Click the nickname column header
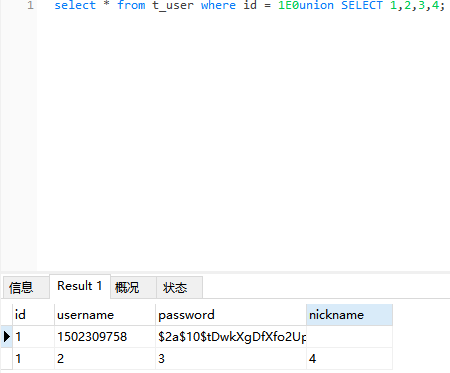The image size is (450, 373). [x=349, y=315]
